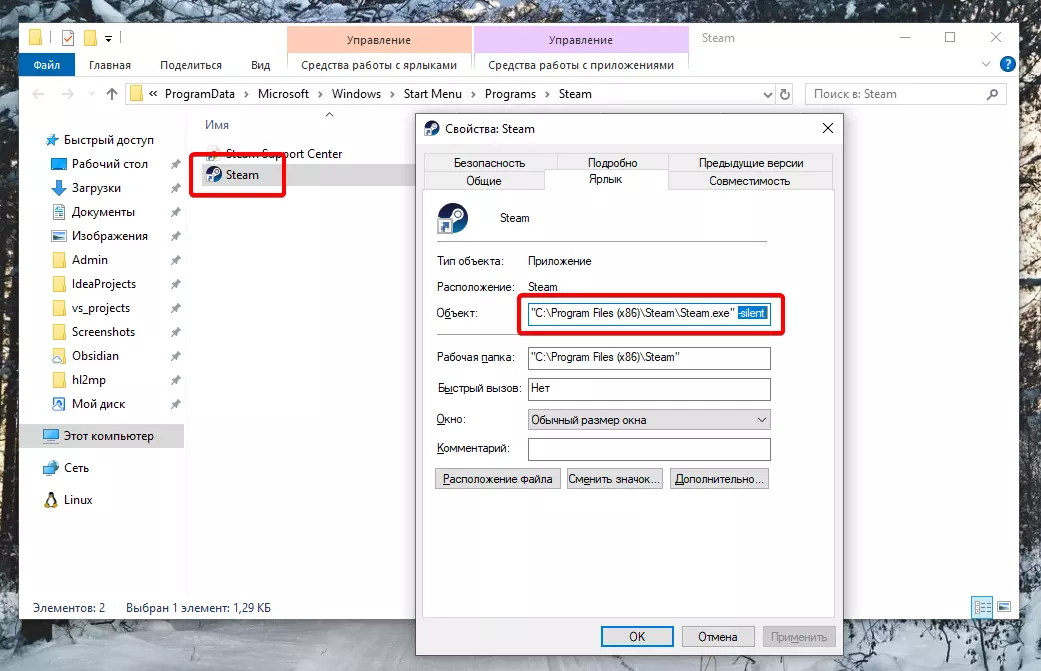Screen dimensions: 1041x671
Task: Click the Комментарий field
Action: pyautogui.click(x=649, y=449)
